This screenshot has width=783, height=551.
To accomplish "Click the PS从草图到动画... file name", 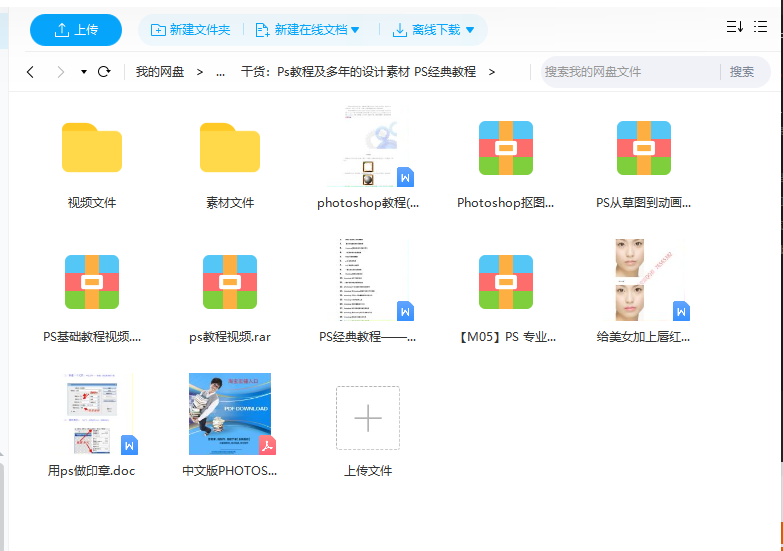I will (x=643, y=203).
